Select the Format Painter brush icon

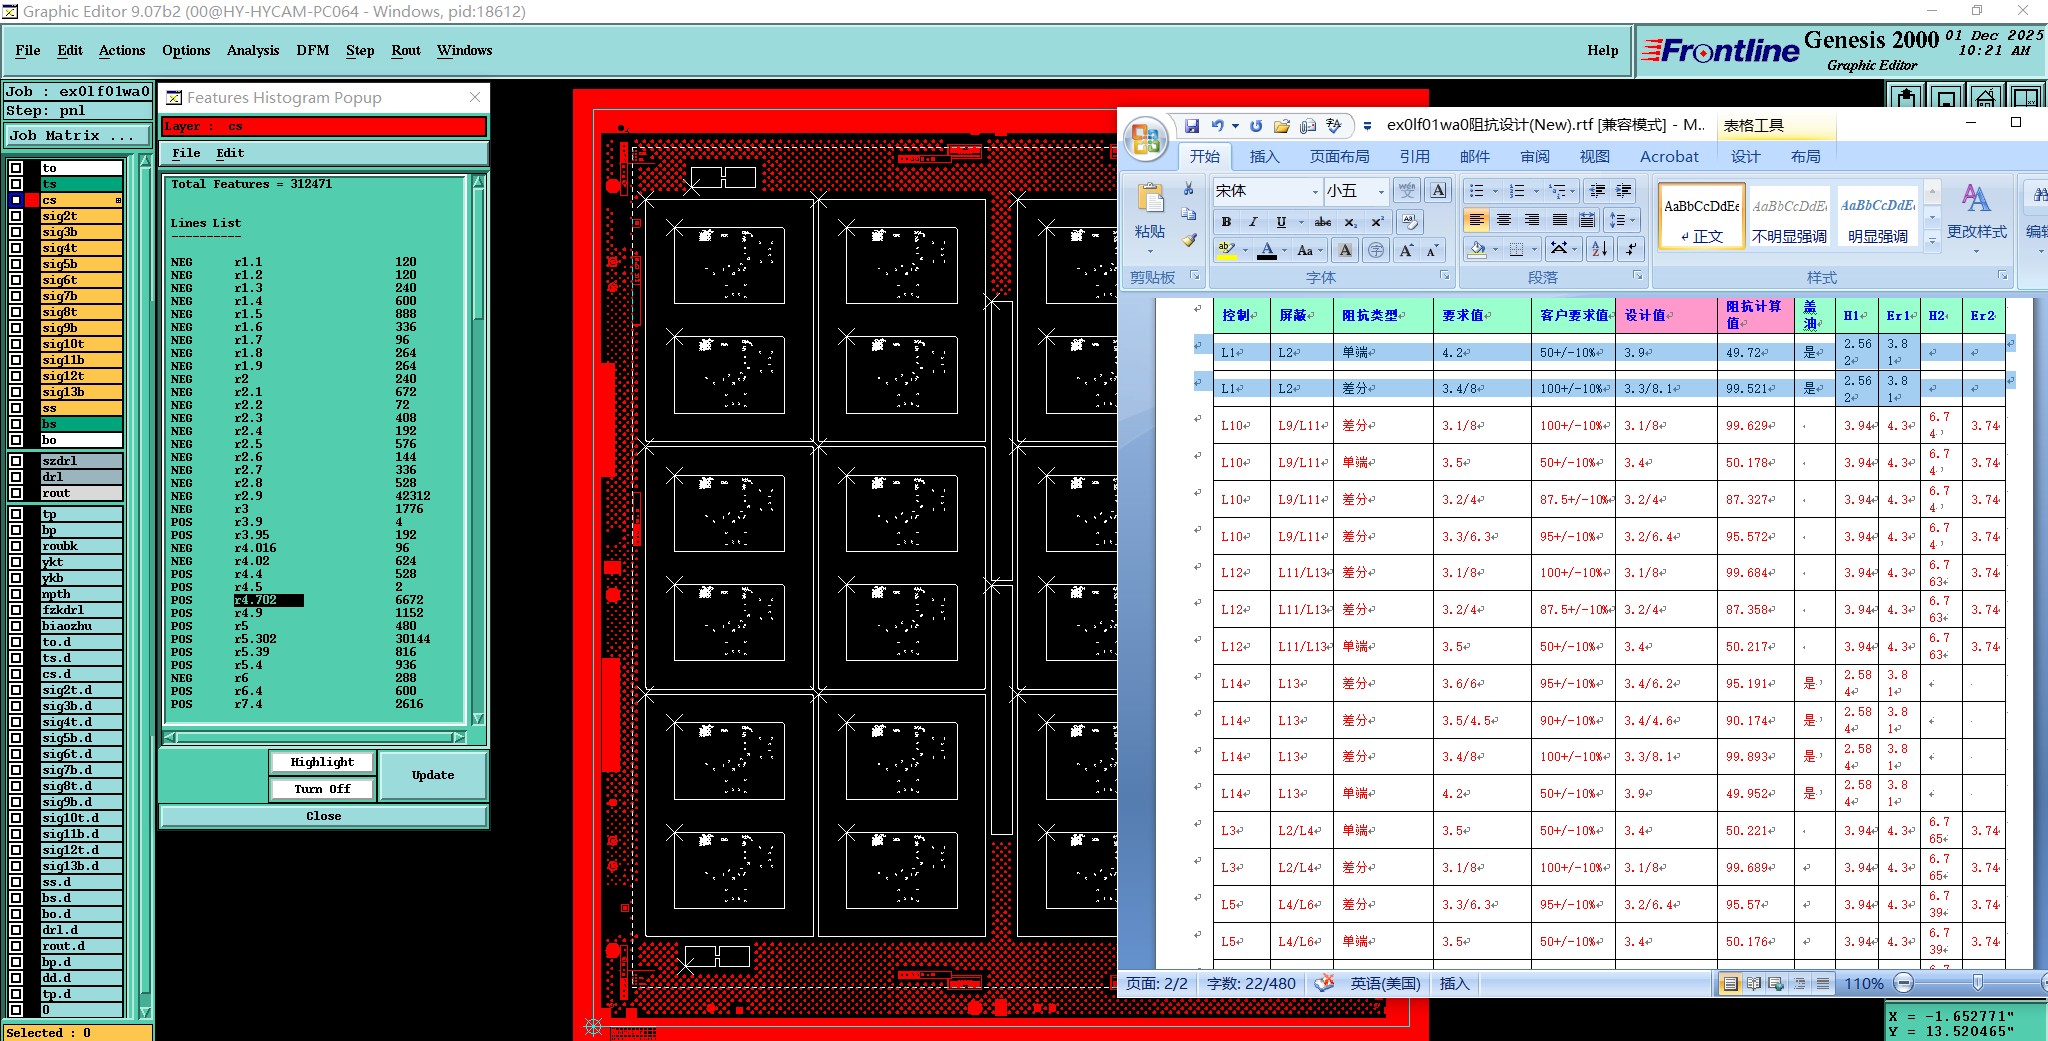(1188, 240)
